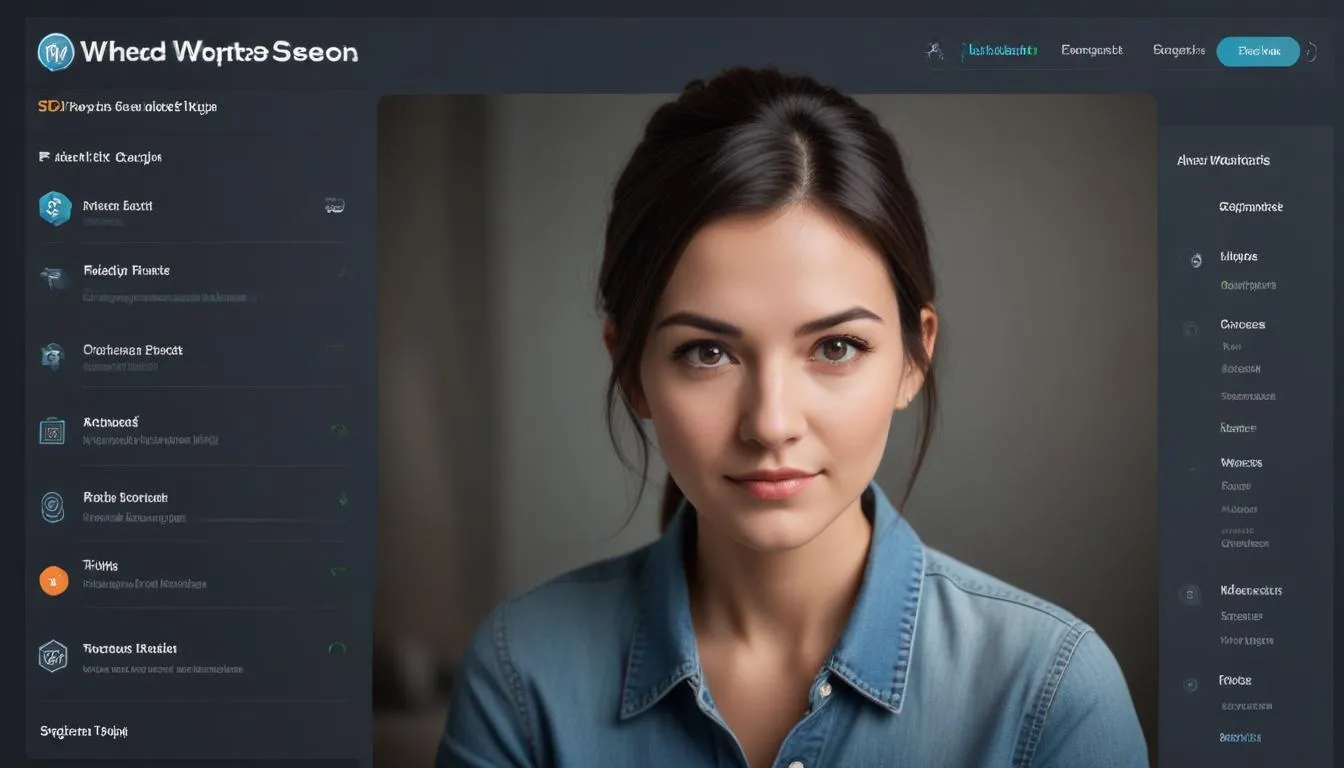
Task: Click the camera-shaped icon in the third left row
Action: [52, 355]
